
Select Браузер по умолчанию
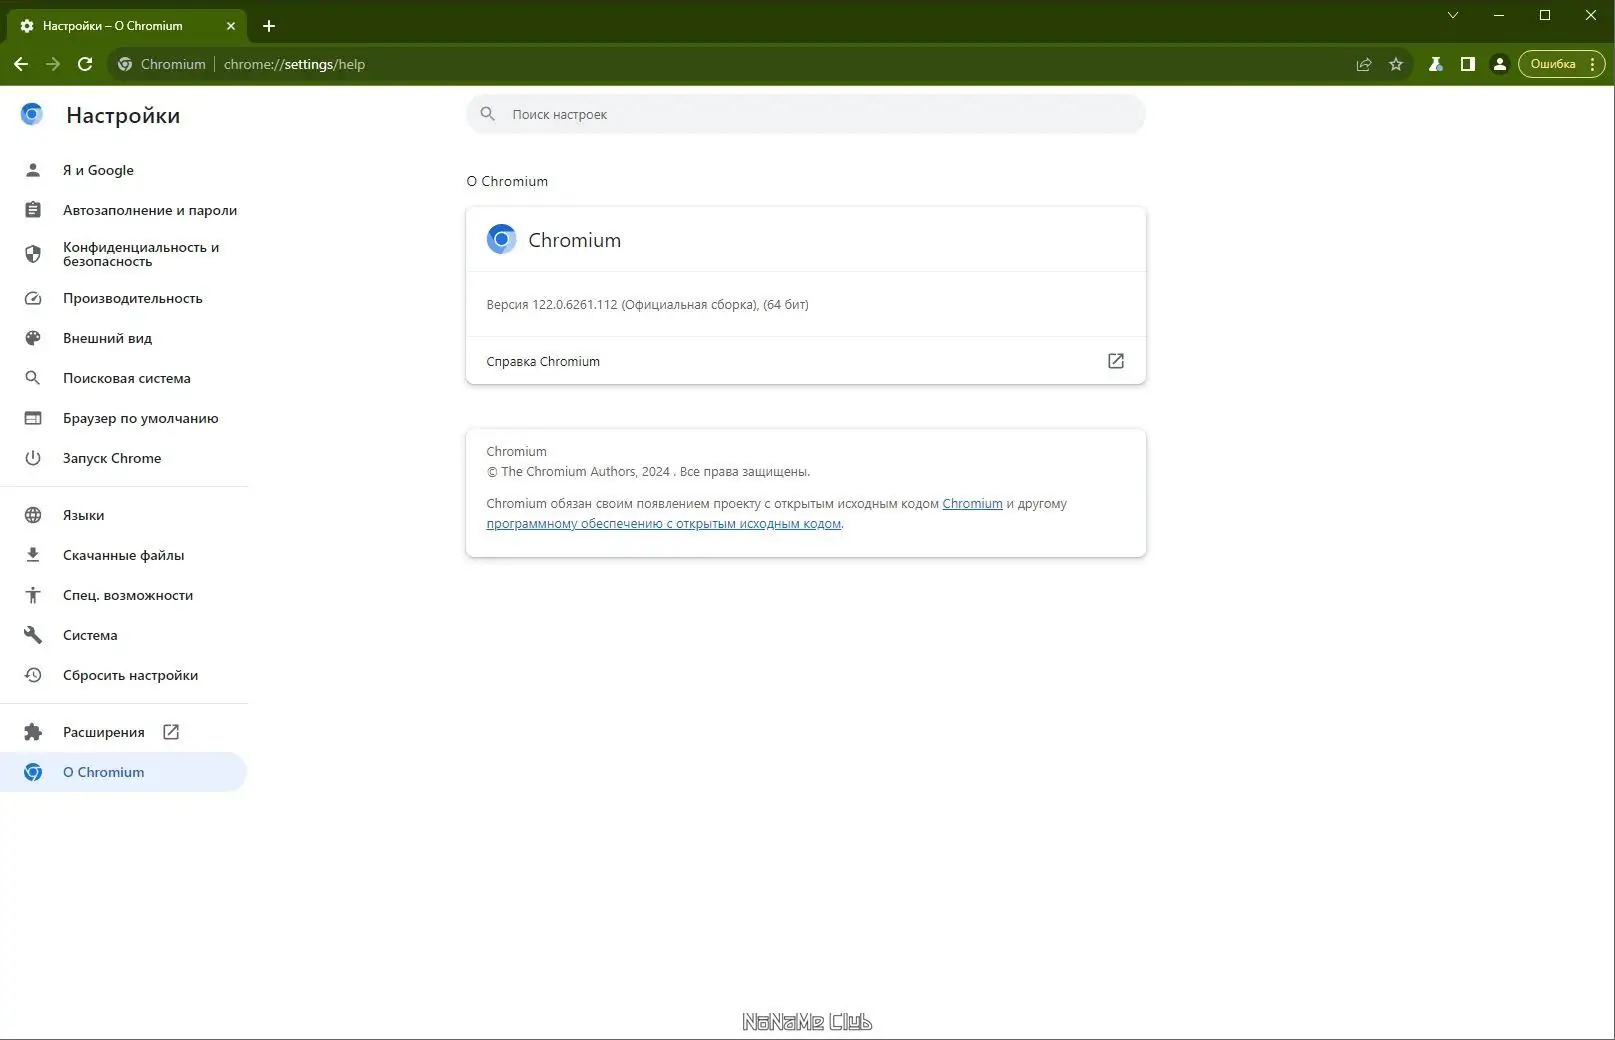tap(124, 418)
